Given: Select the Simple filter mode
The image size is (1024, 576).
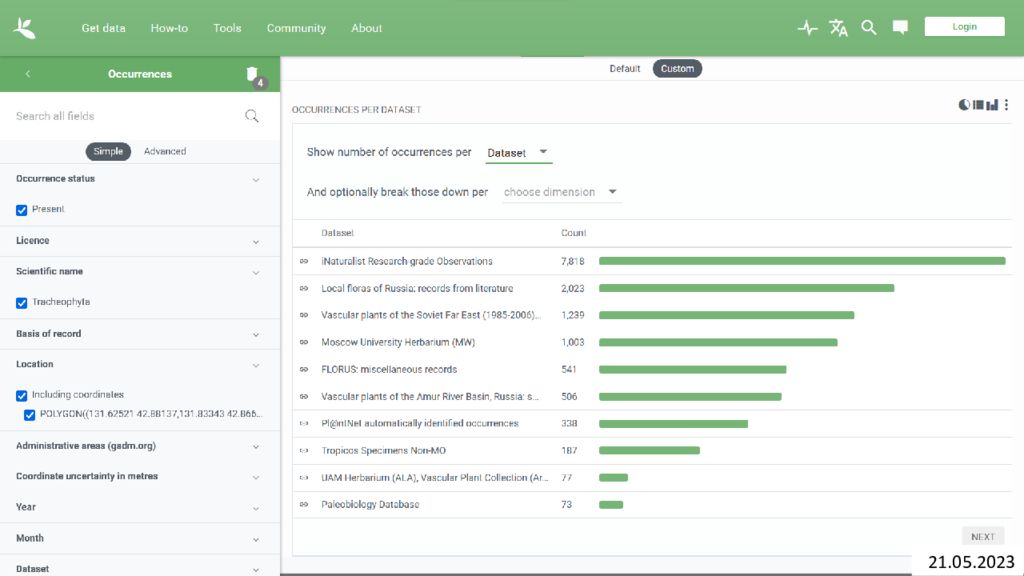Looking at the screenshot, I should click(x=108, y=152).
